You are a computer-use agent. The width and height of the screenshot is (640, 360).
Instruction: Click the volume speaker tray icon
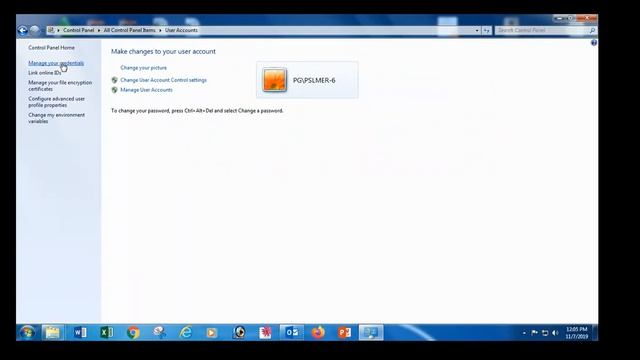[x=555, y=333]
